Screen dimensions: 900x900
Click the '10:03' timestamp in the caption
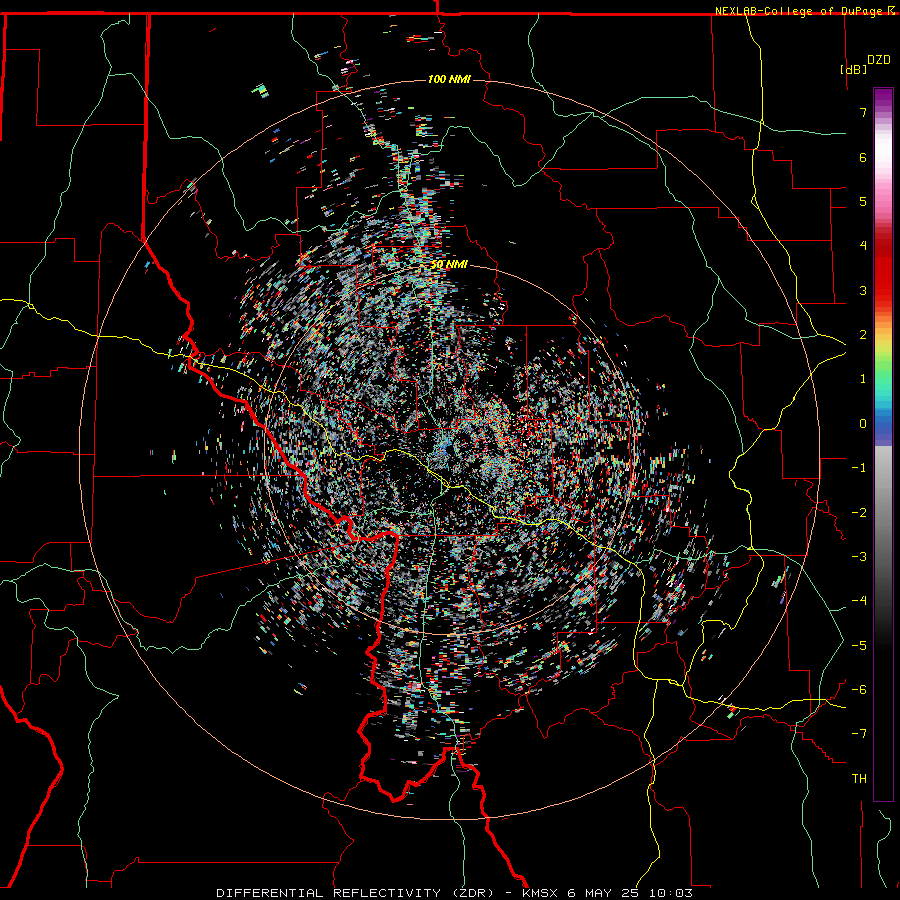pos(671,893)
